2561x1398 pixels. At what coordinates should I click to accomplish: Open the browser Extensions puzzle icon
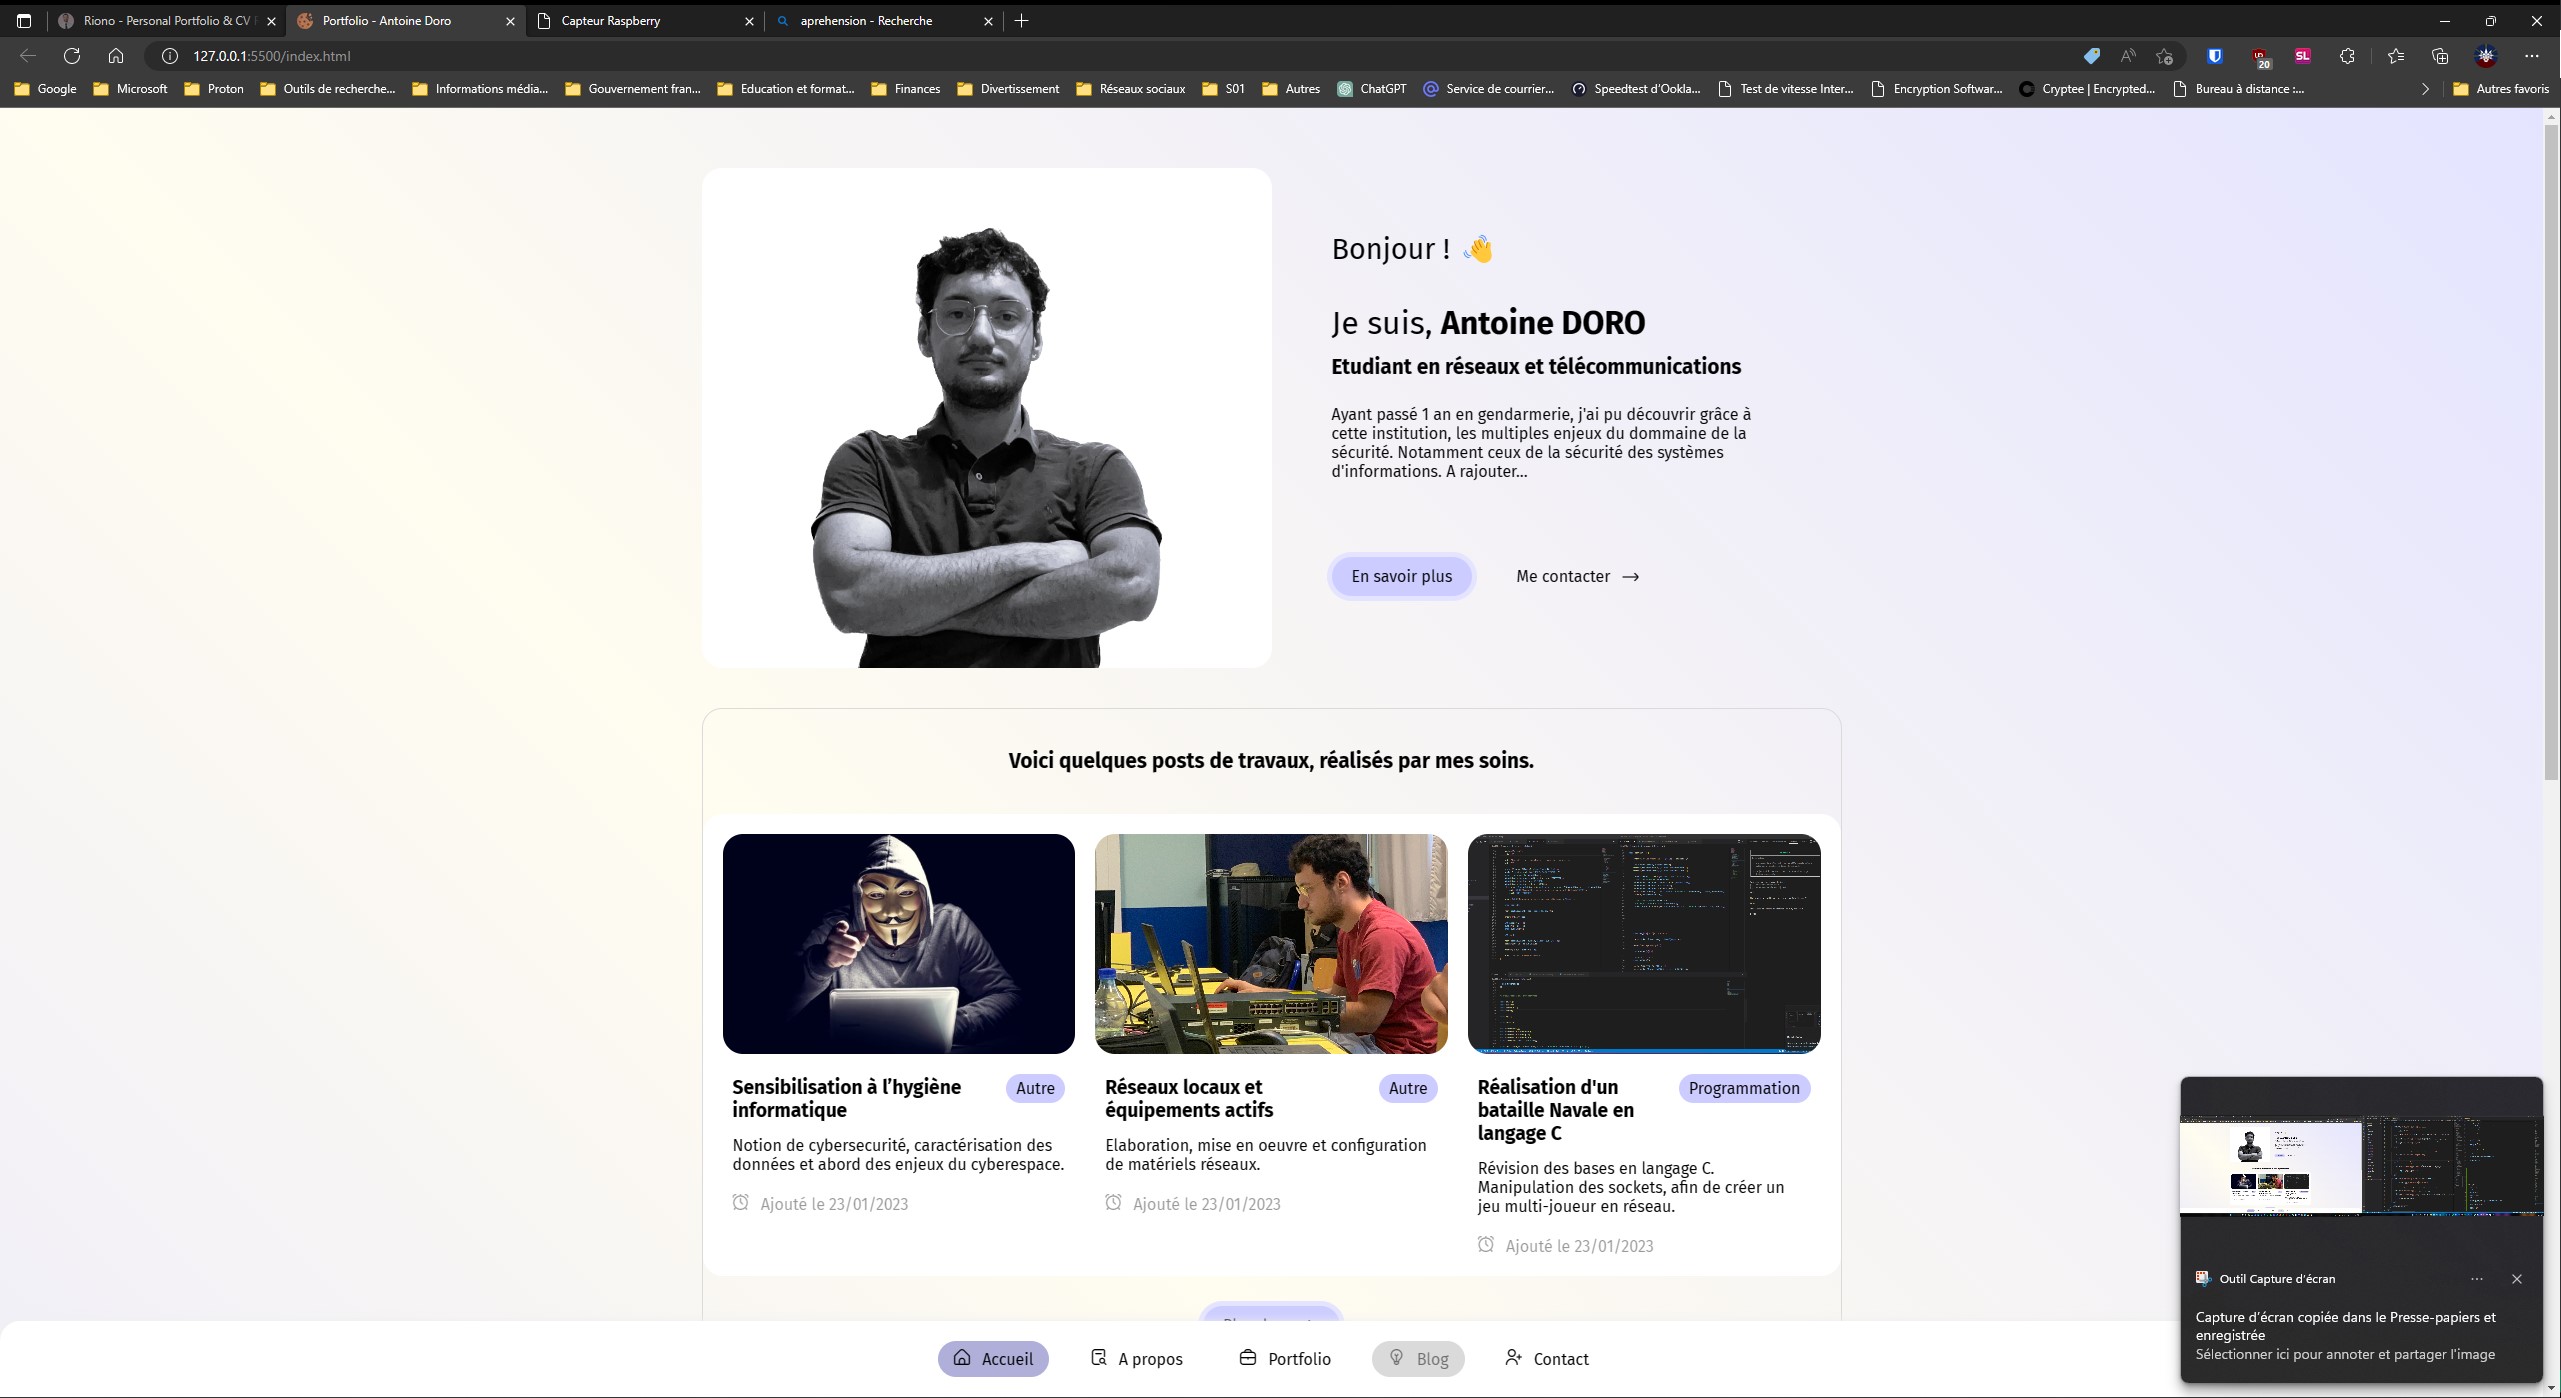2347,56
